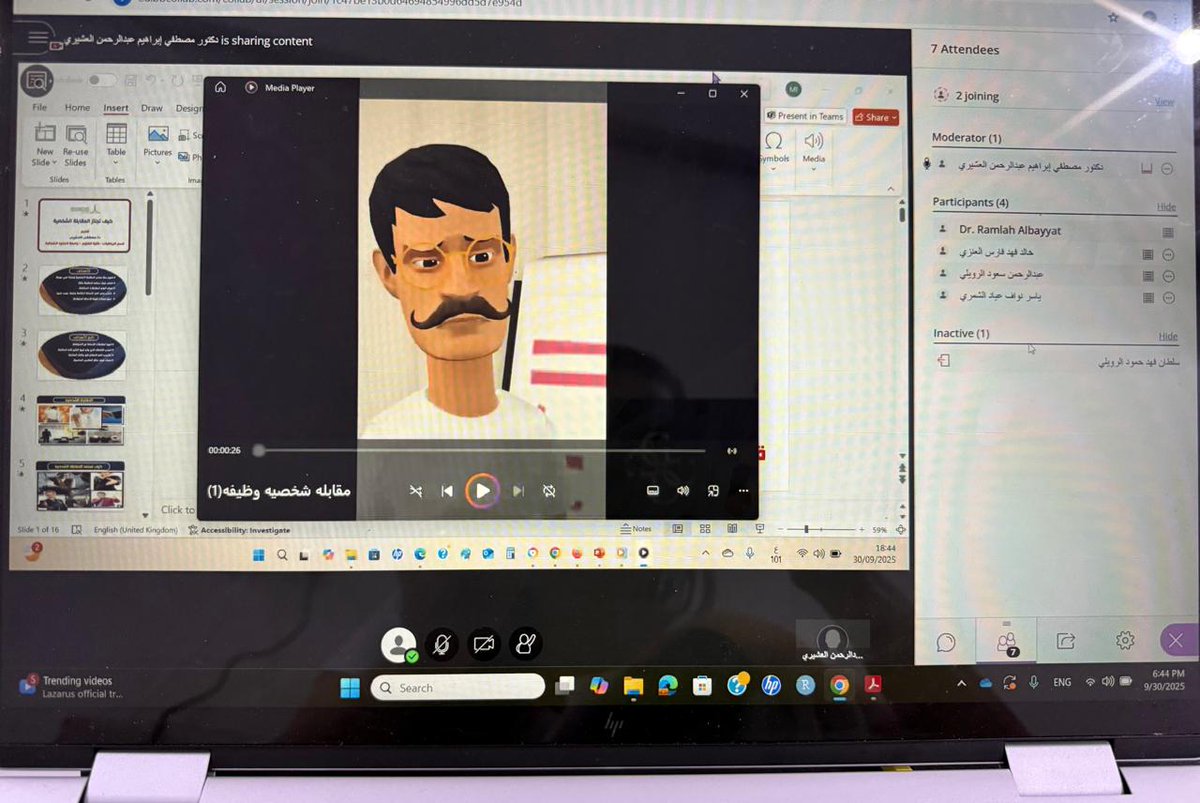Select Dr. Ramlah Albayyat in participants

pos(1010,231)
